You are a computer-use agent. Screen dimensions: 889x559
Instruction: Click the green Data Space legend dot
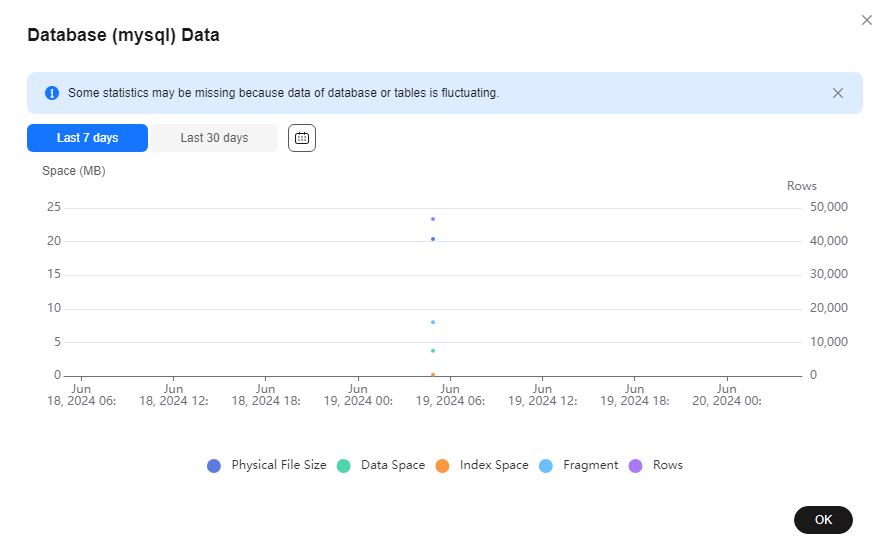[x=344, y=466]
